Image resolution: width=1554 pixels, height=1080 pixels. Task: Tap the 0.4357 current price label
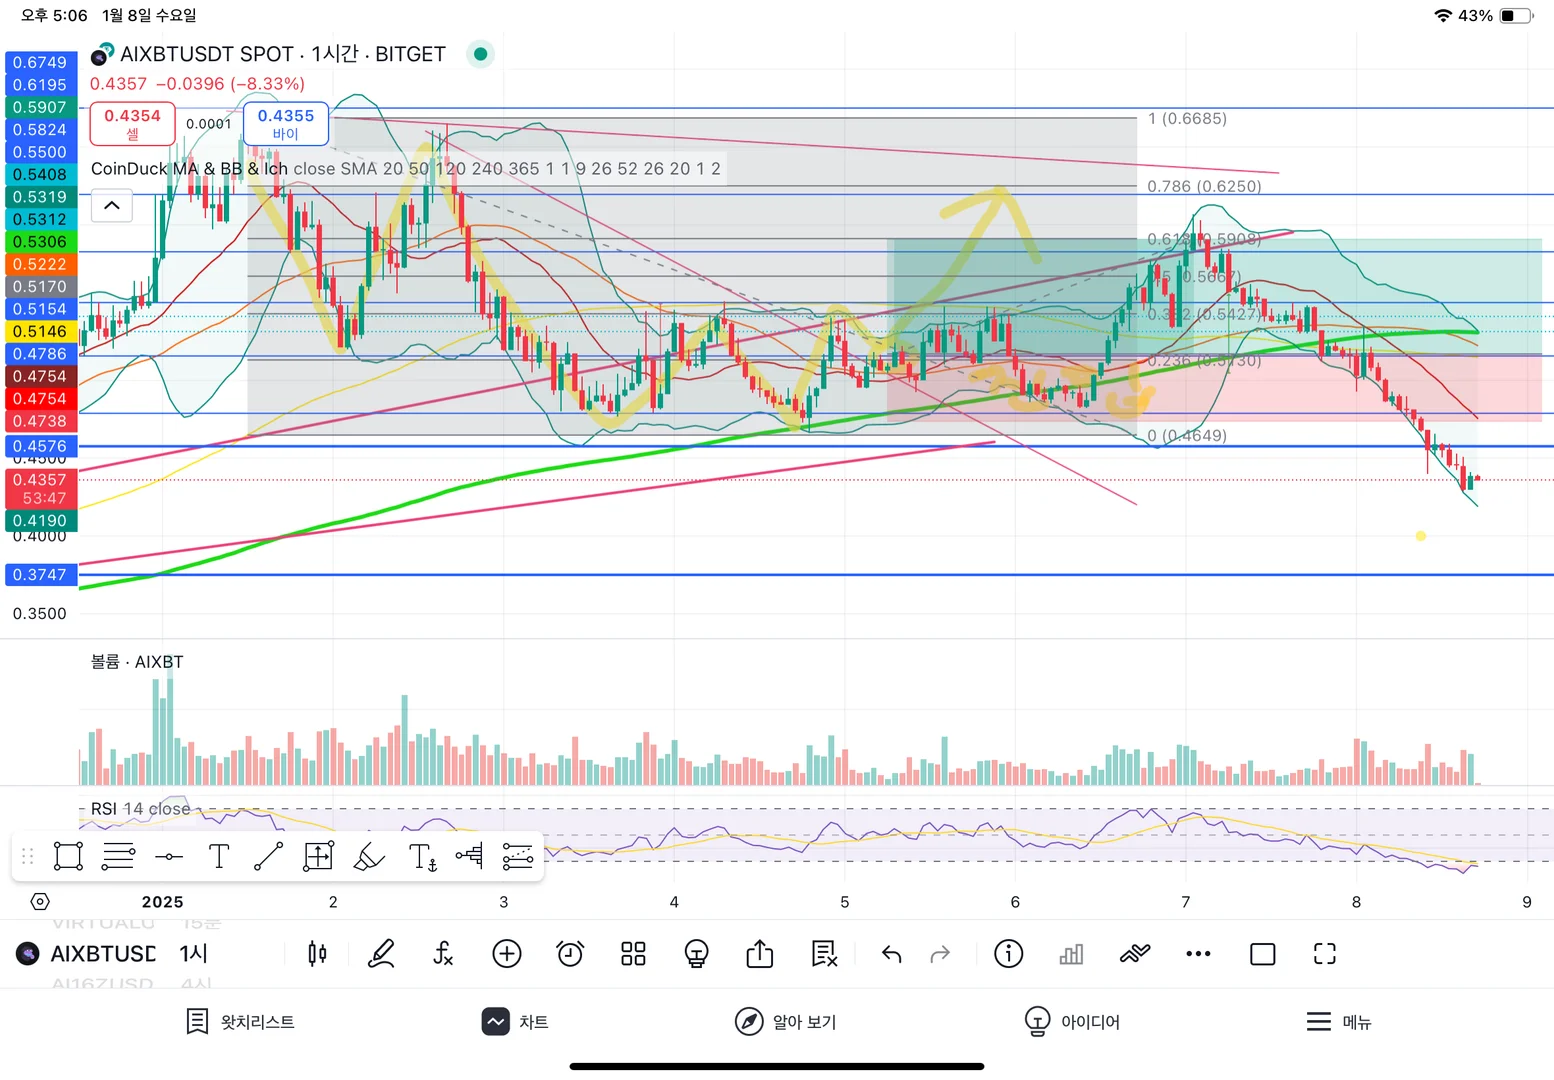[x=41, y=489]
